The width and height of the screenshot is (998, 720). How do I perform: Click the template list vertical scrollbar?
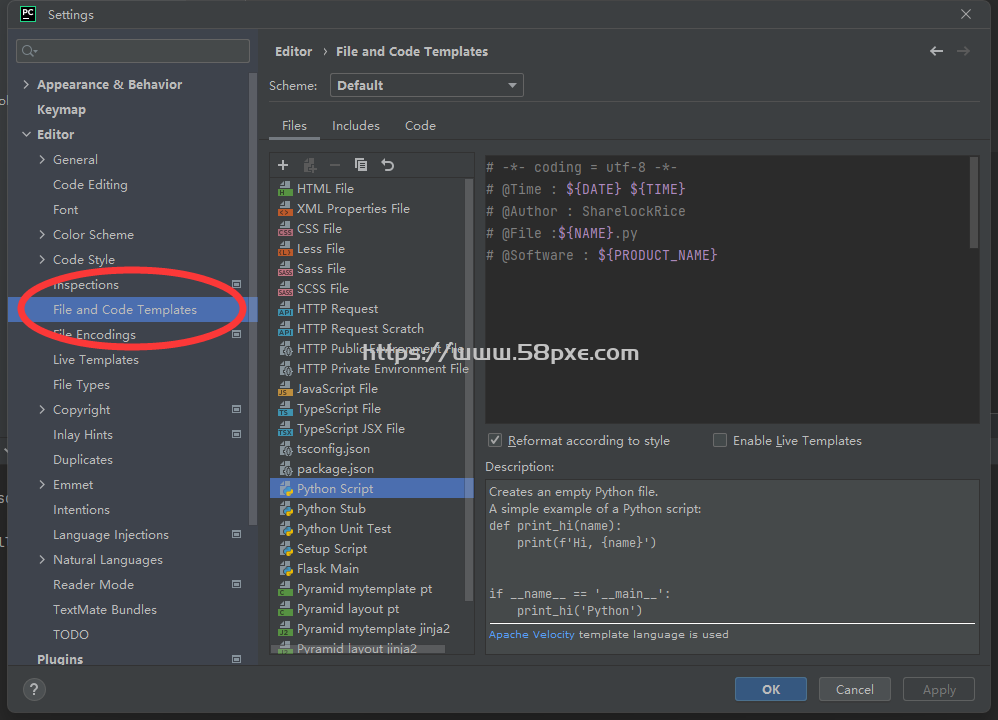pyautogui.click(x=469, y=388)
